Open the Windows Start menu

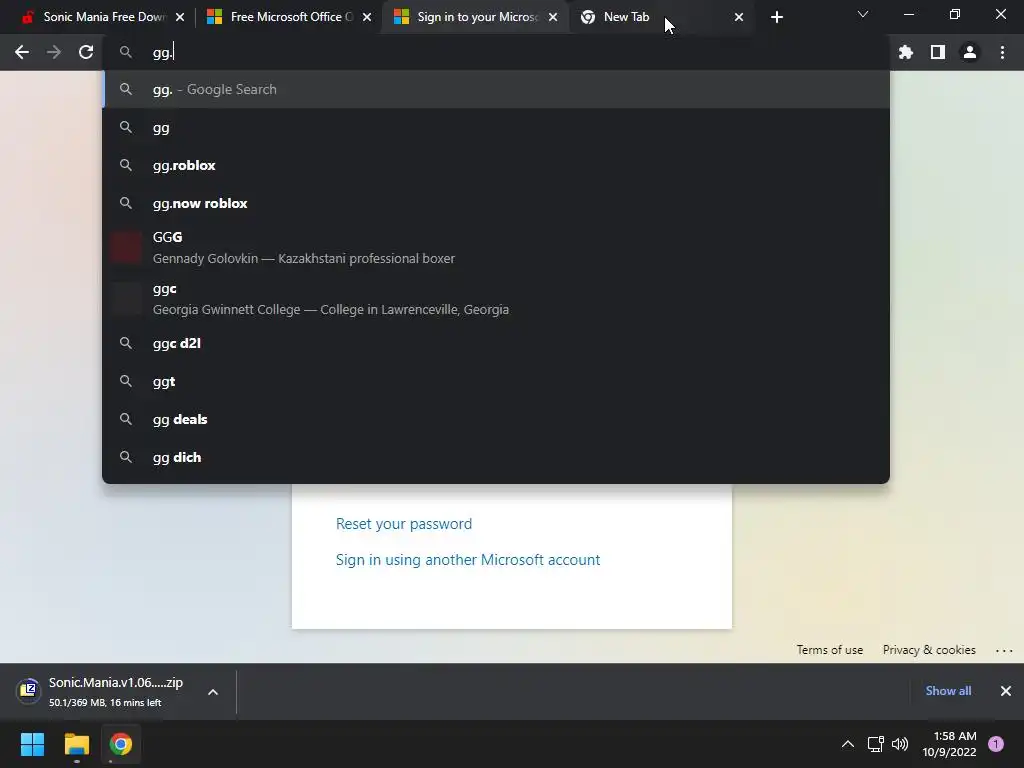[32, 744]
